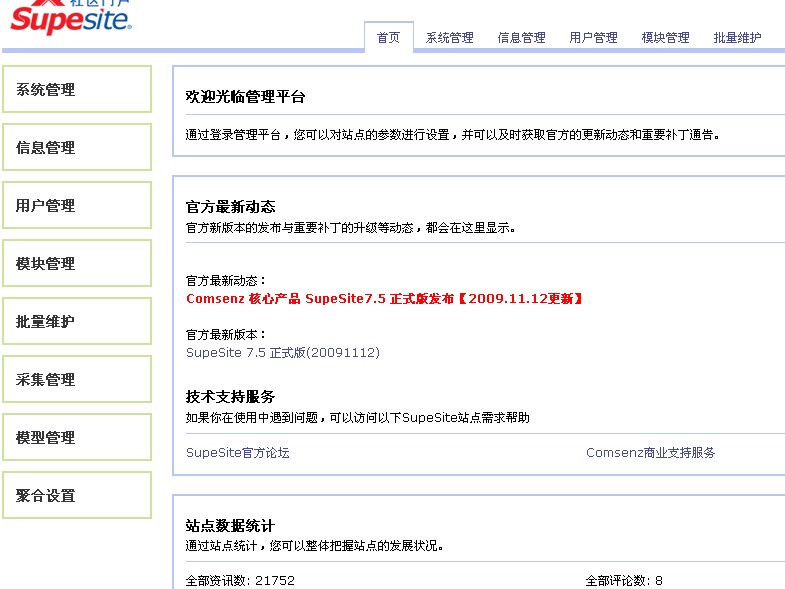
Task: Select 信息管理 in the left sidebar
Action: coord(77,147)
